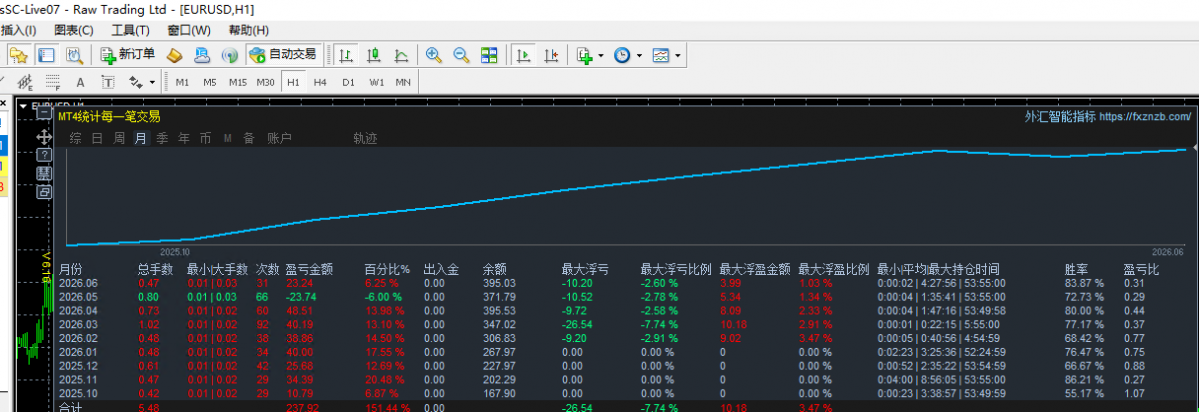Screen dimensions: 1199x412
Task: Select the equidistant channel E tool
Action: [25, 82]
